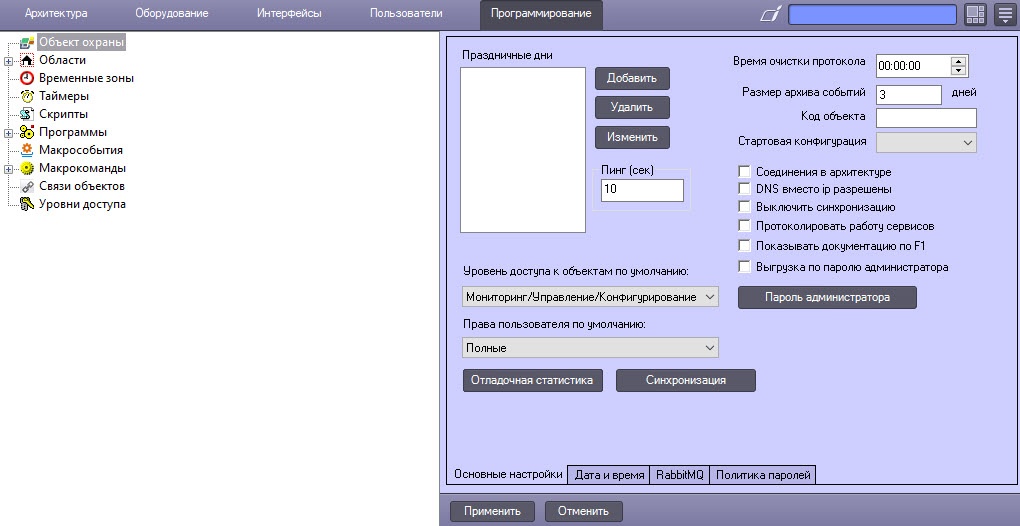1020x526 pixels.
Task: Open the grid layout icon at top right
Action: (975, 14)
